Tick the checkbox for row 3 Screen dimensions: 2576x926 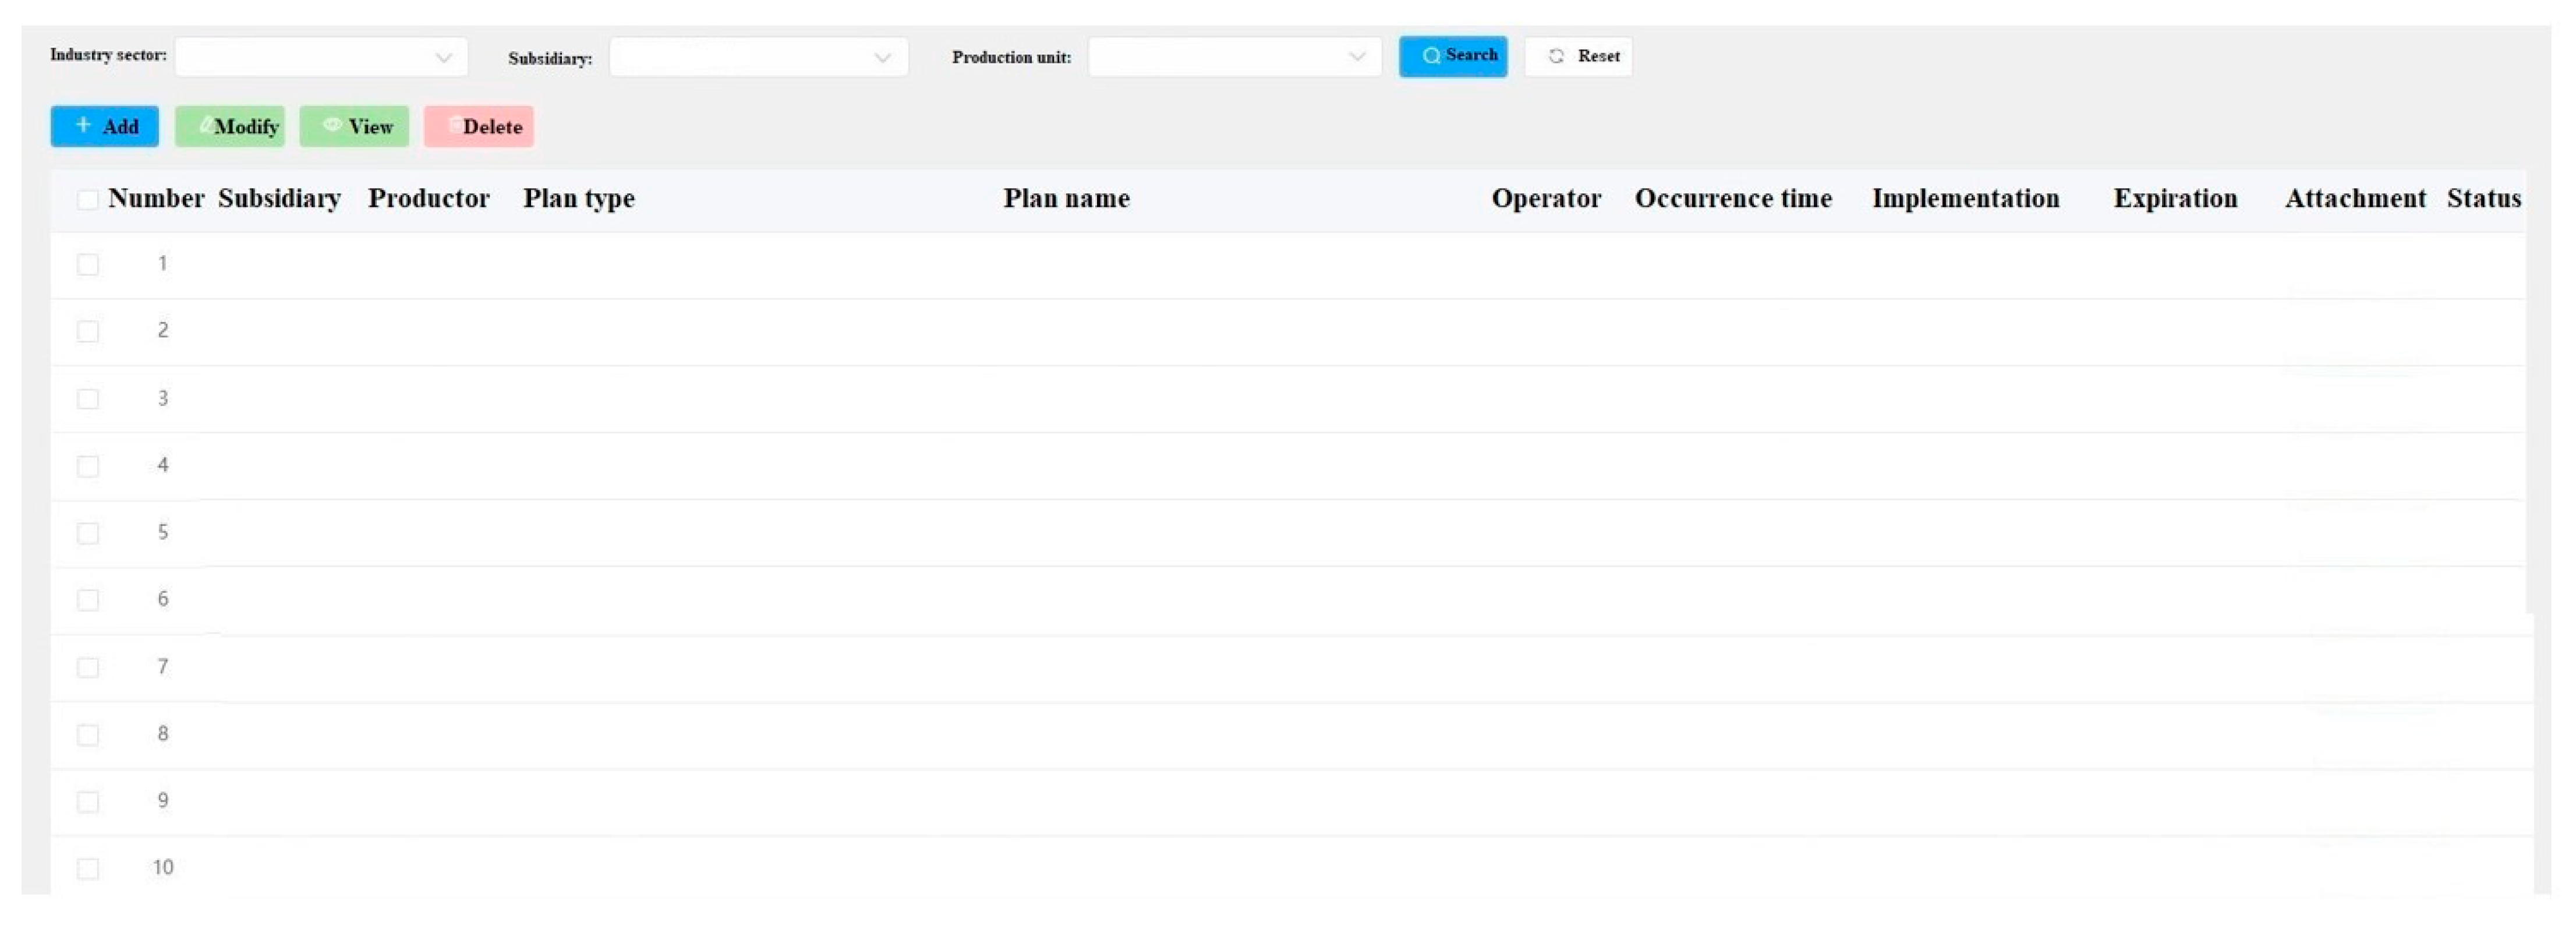coord(88,399)
